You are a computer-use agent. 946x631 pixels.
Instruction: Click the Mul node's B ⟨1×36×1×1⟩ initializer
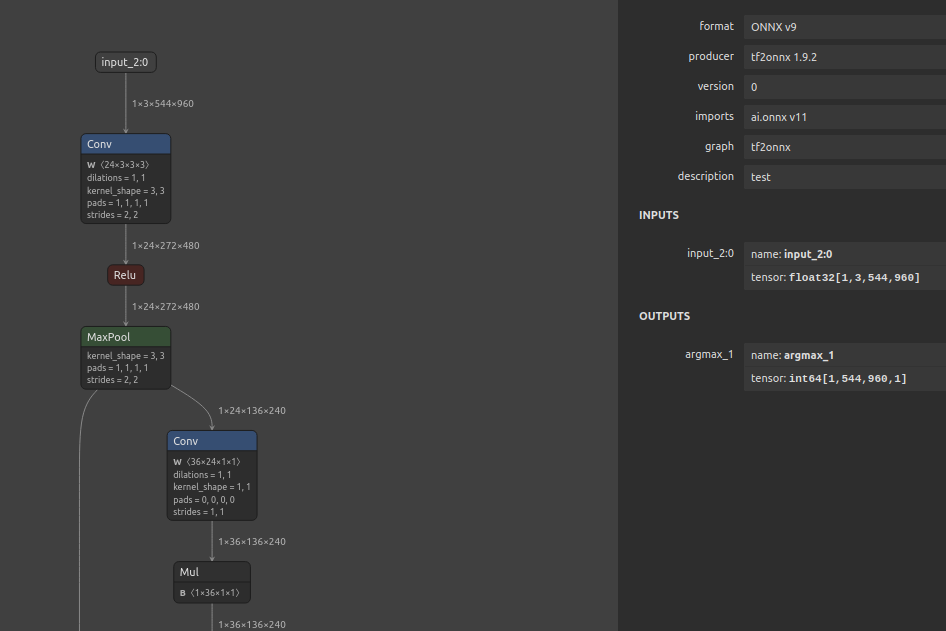(211, 593)
